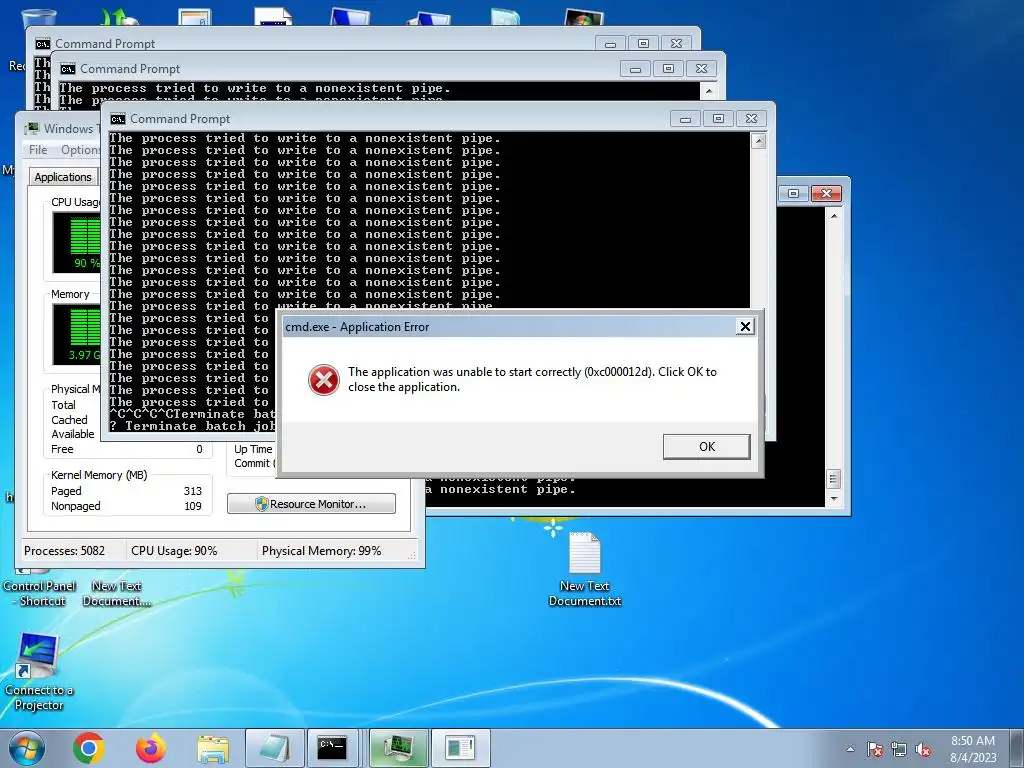Click scroll-up arrow in front Command Prompt
This screenshot has width=1024, height=768.
click(758, 140)
